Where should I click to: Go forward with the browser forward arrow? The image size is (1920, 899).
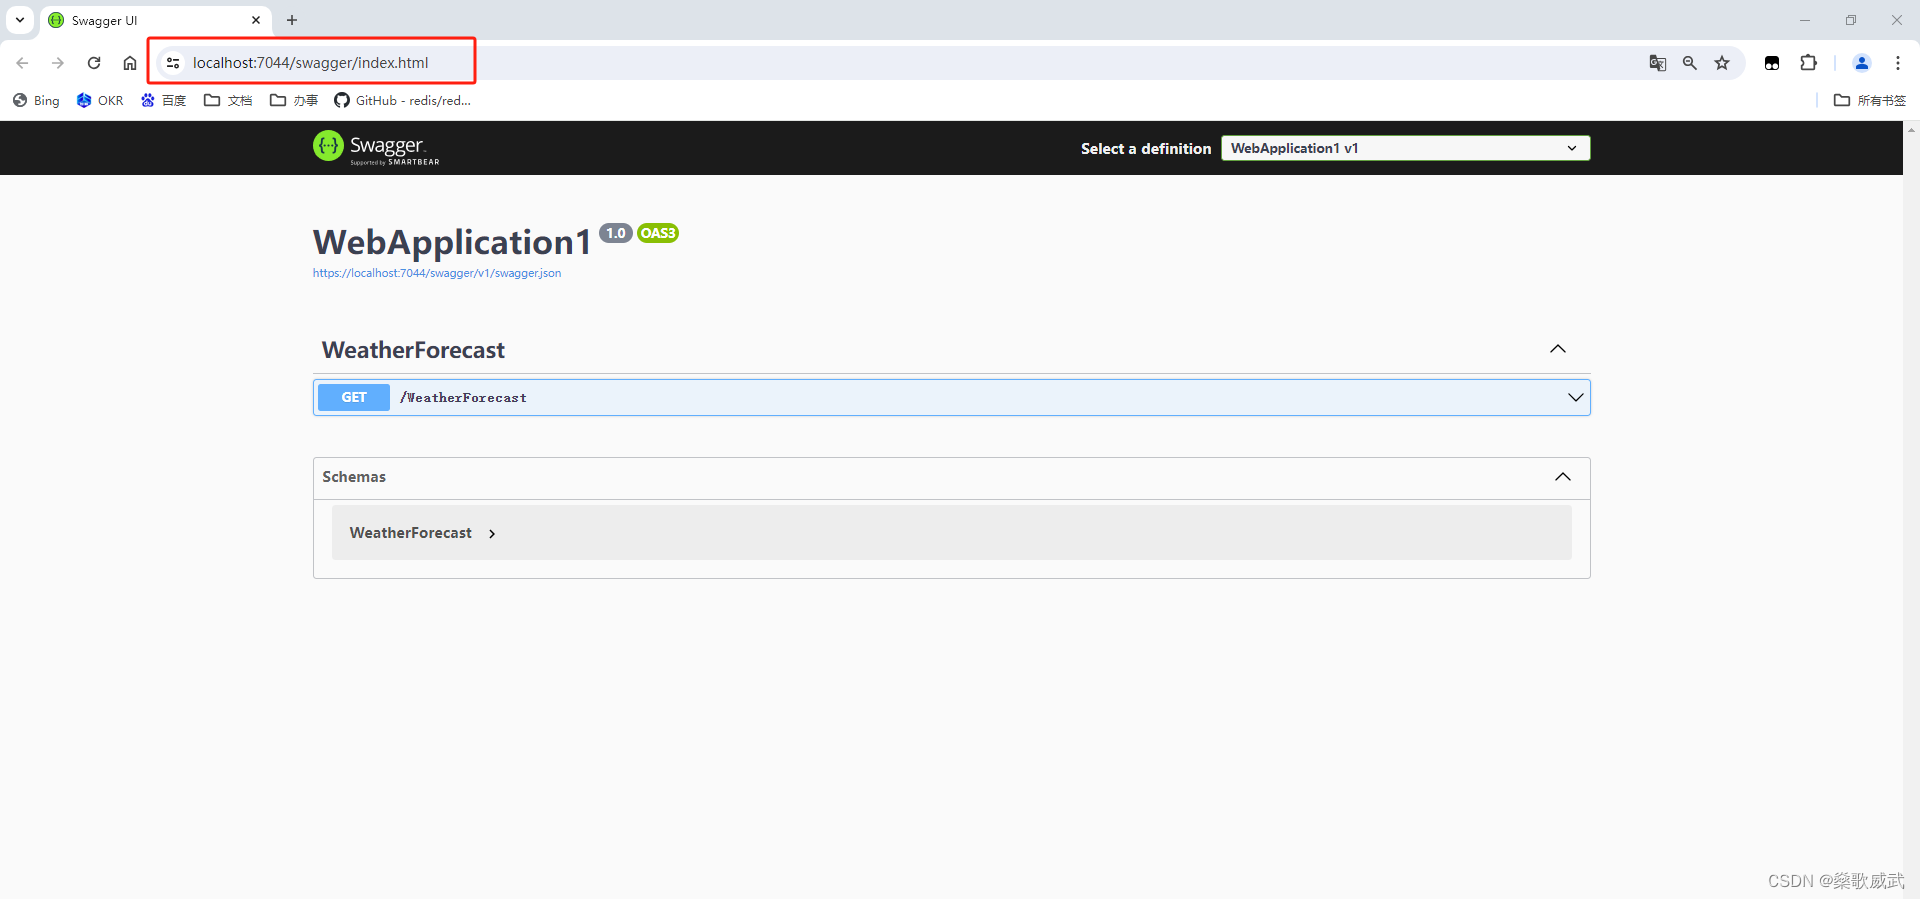(58, 63)
